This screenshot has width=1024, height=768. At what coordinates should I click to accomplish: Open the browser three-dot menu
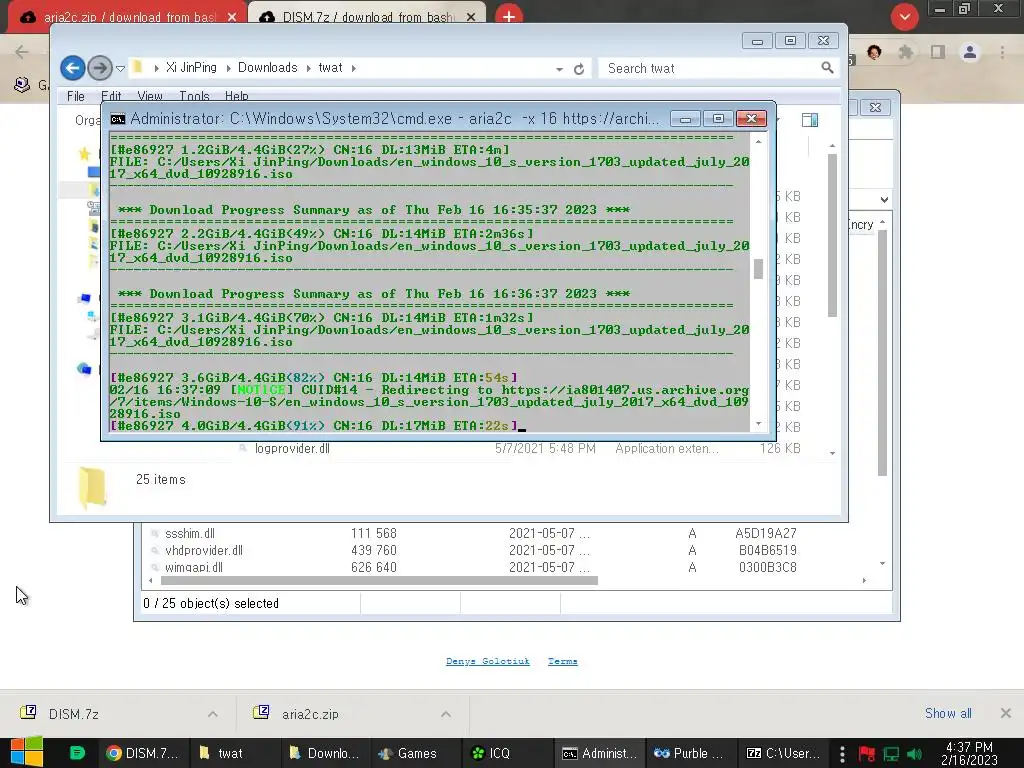[x=1002, y=52]
